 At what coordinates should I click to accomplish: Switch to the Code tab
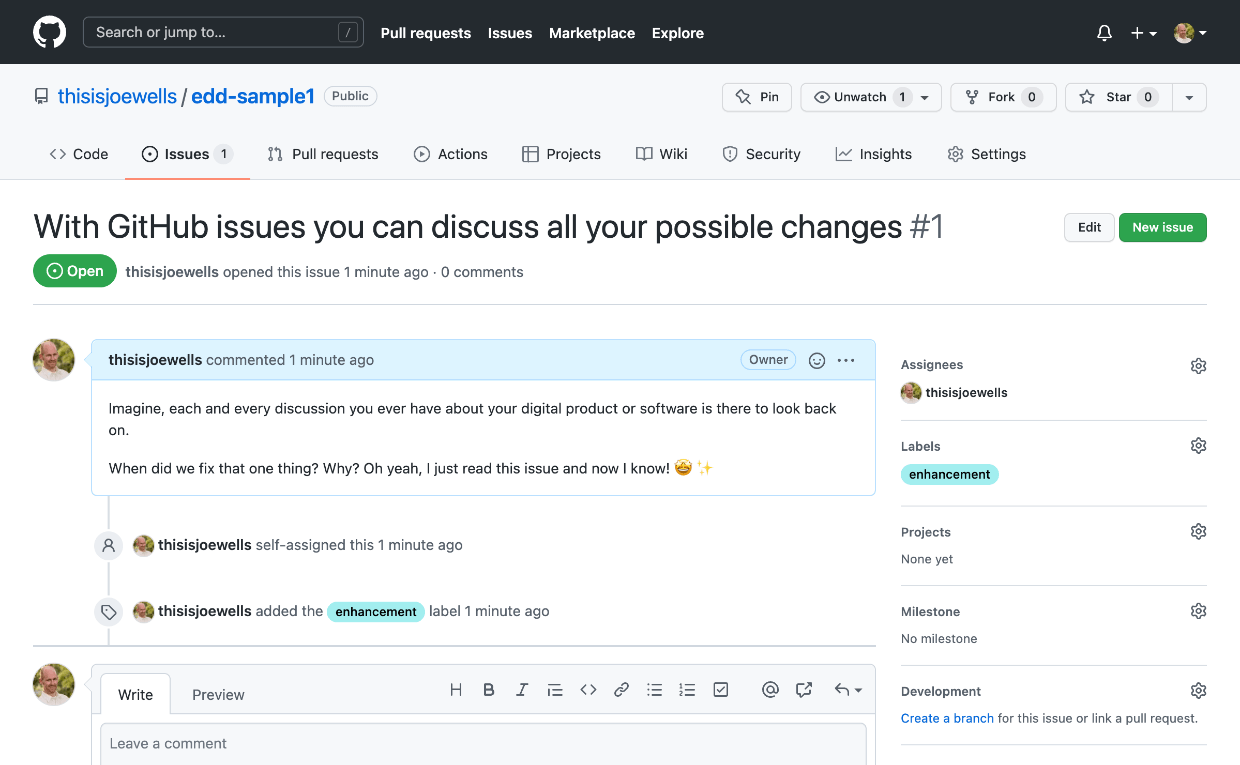pyautogui.click(x=79, y=154)
